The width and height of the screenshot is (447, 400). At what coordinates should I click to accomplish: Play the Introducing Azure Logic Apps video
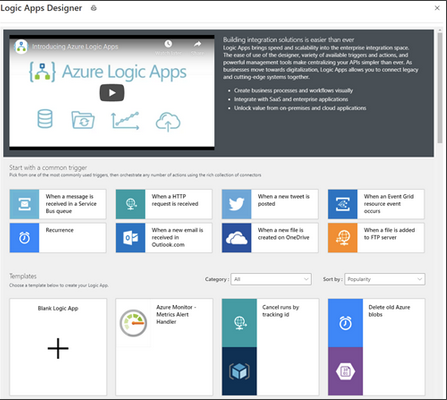click(x=112, y=93)
